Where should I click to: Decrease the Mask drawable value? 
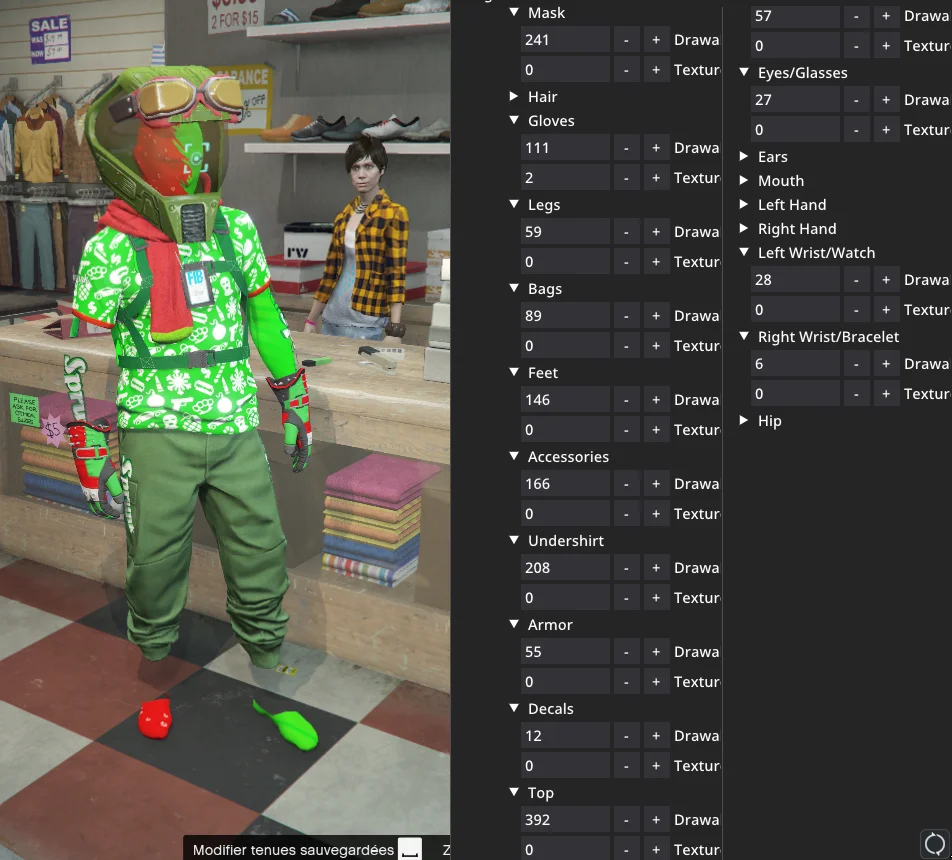coord(626,40)
